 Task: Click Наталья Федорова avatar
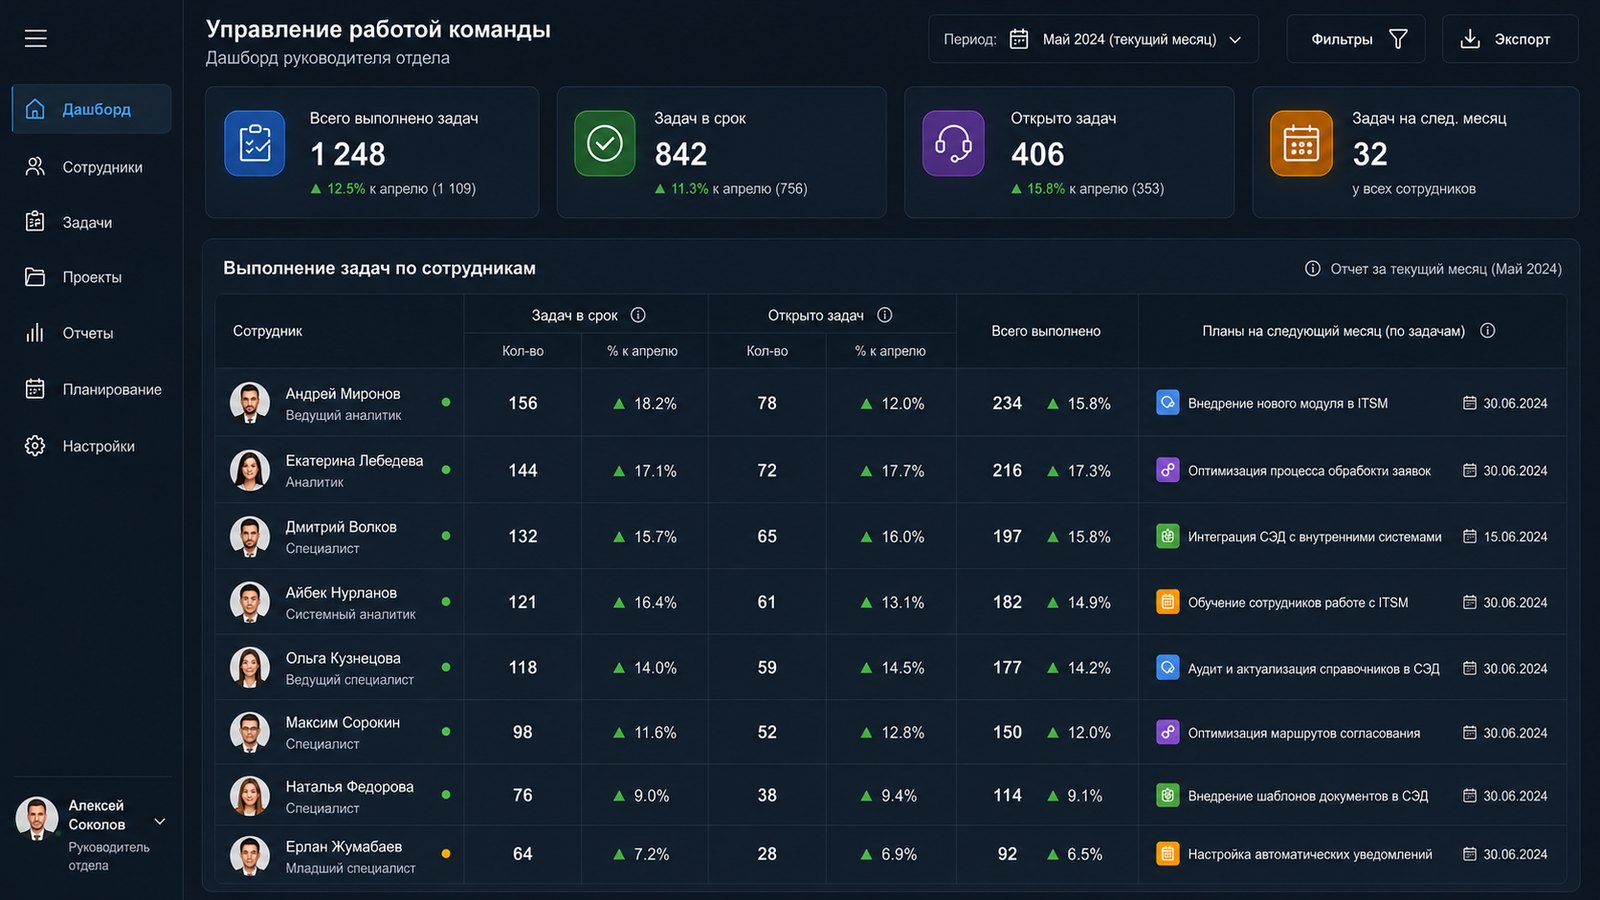pyautogui.click(x=250, y=796)
